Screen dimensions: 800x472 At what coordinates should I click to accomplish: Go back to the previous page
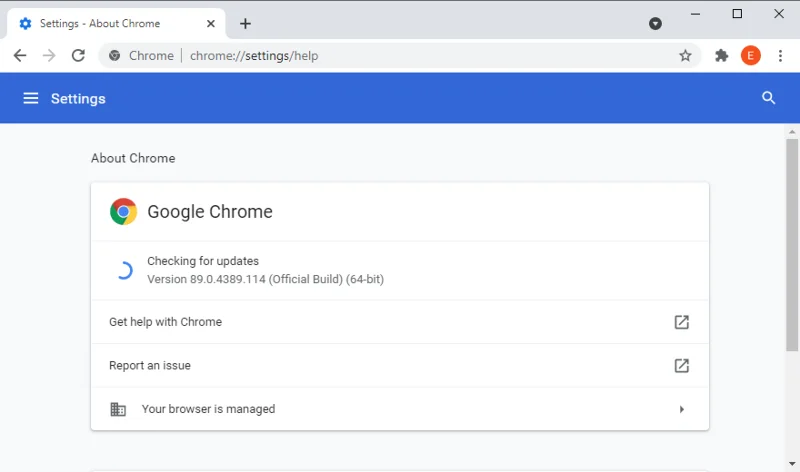tap(19, 55)
